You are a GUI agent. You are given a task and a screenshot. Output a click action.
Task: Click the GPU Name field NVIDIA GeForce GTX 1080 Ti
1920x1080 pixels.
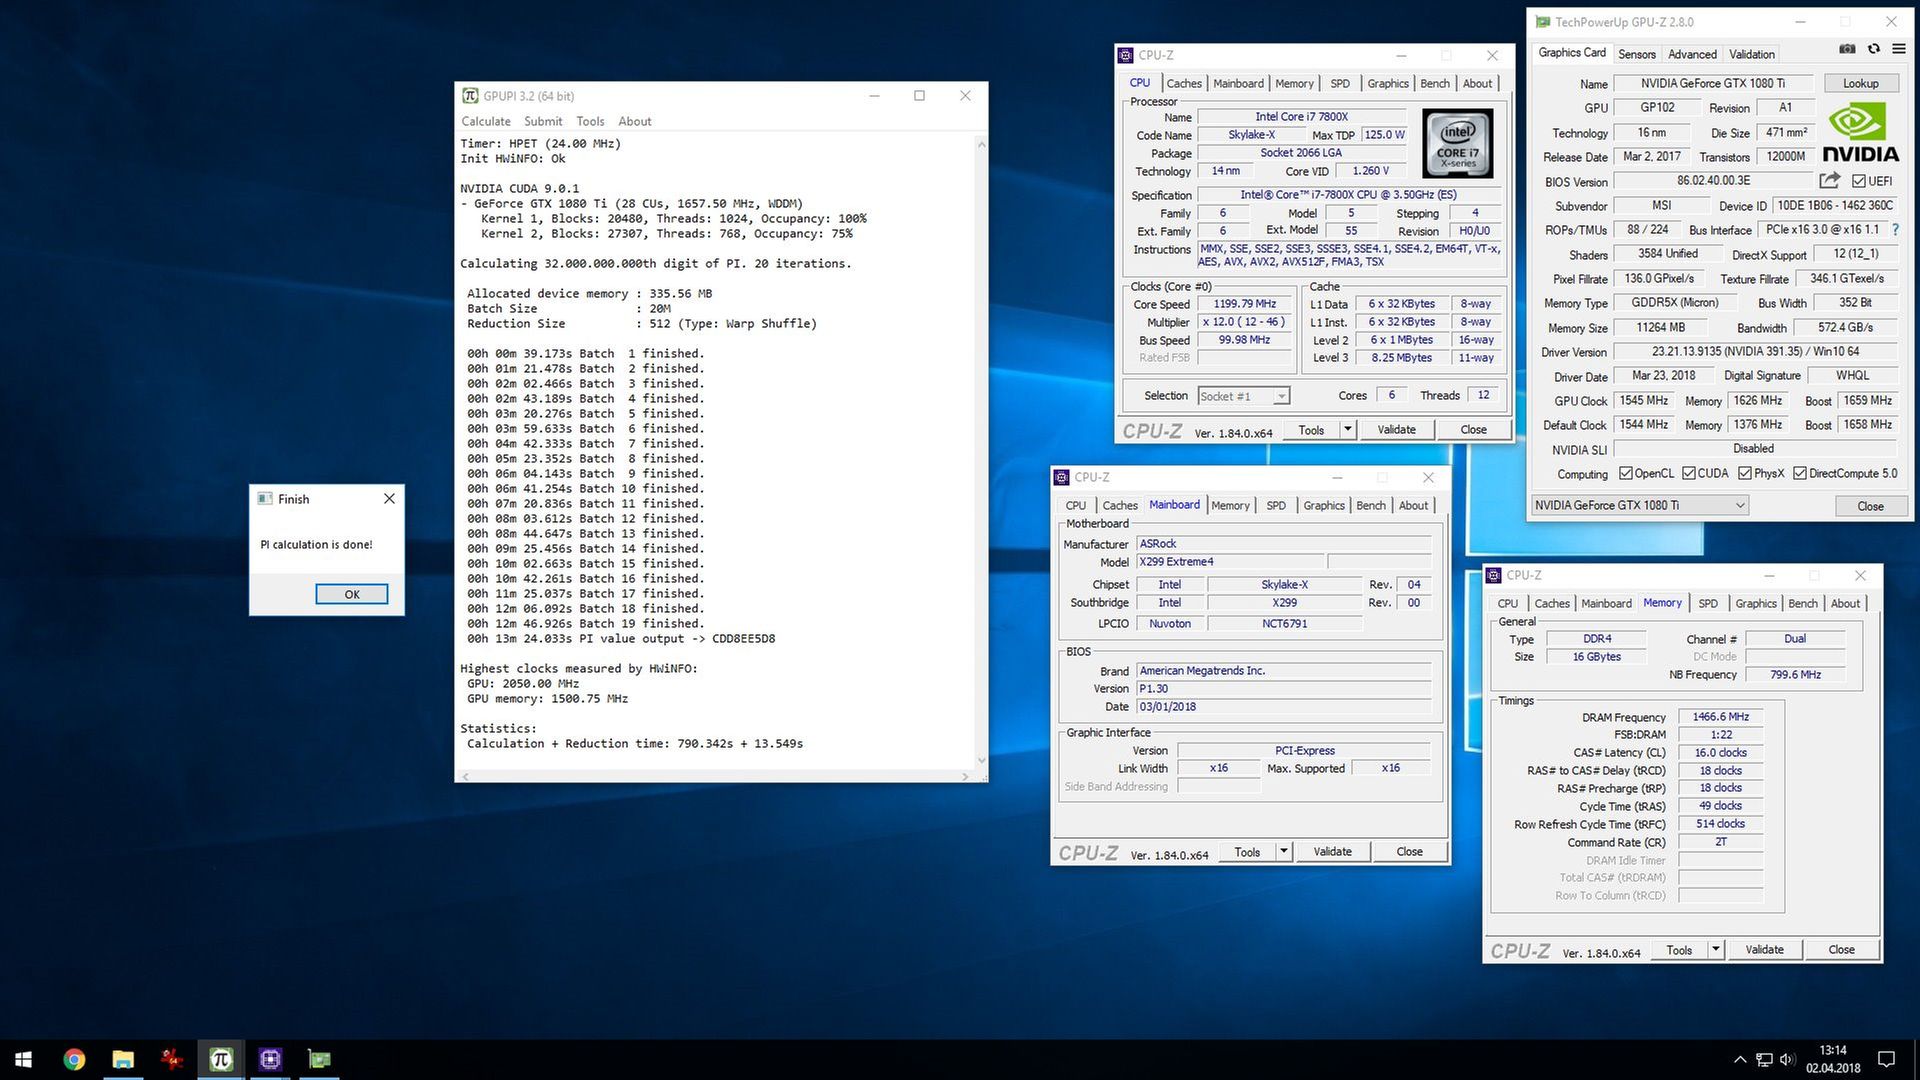pos(1713,83)
